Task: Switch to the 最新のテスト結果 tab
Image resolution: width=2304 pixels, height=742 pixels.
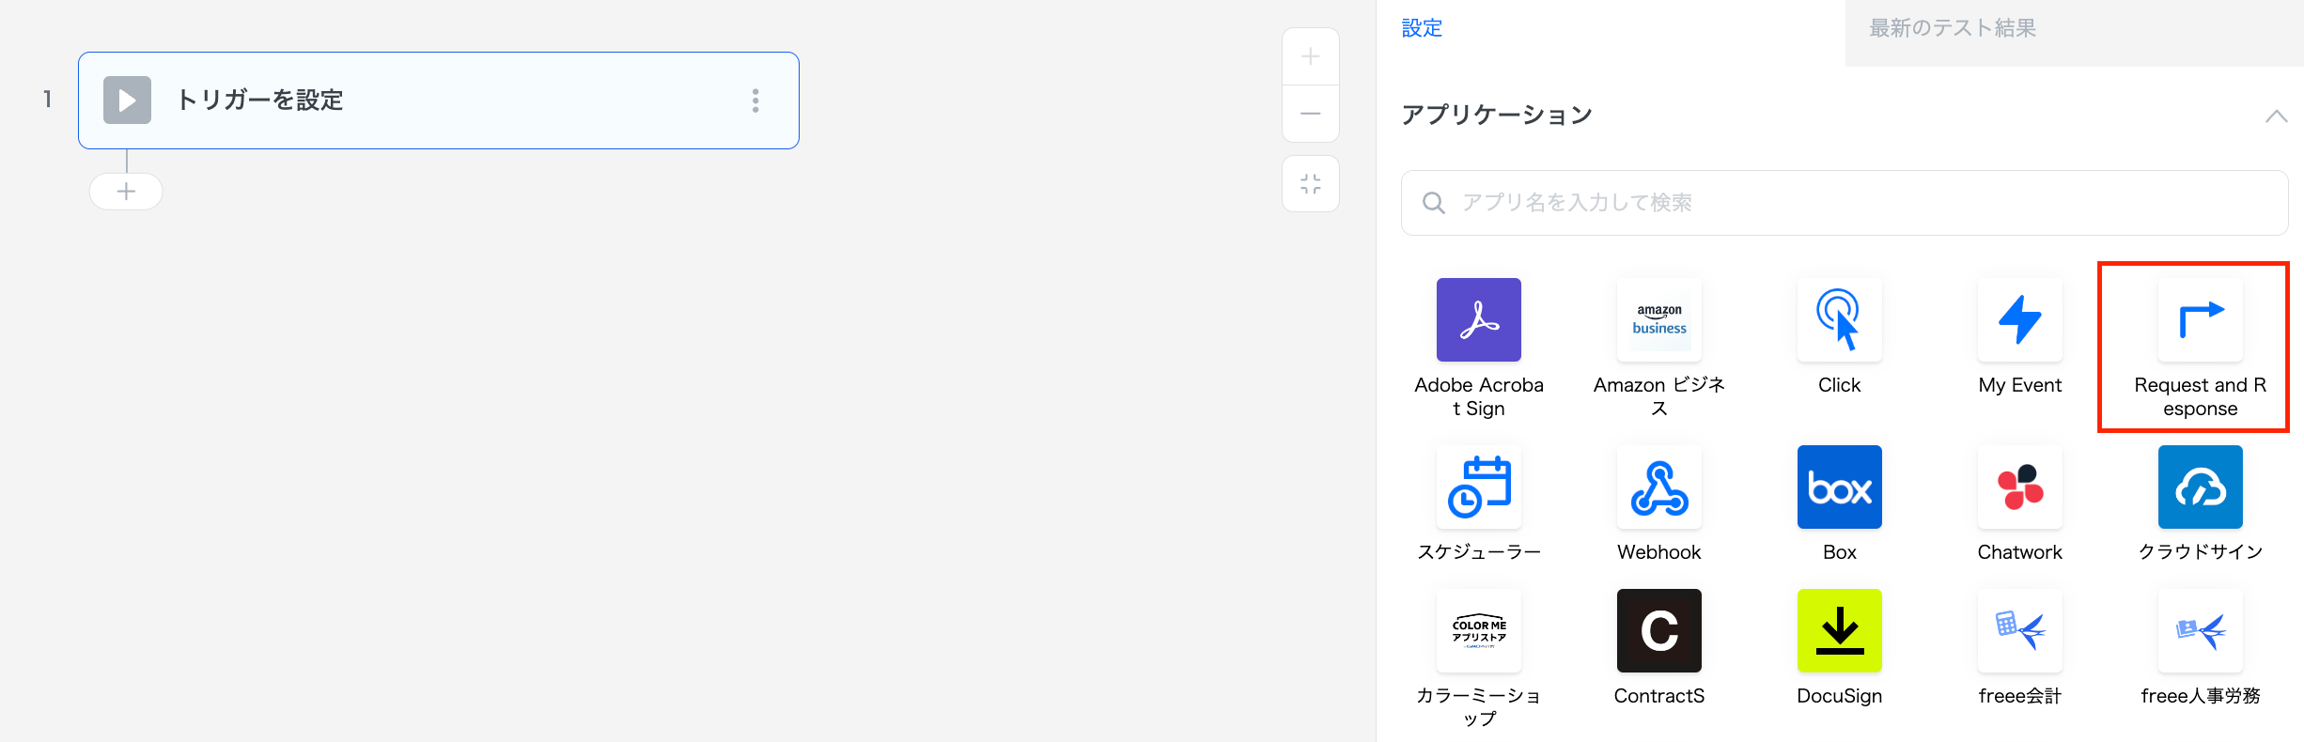Action: pyautogui.click(x=1952, y=28)
